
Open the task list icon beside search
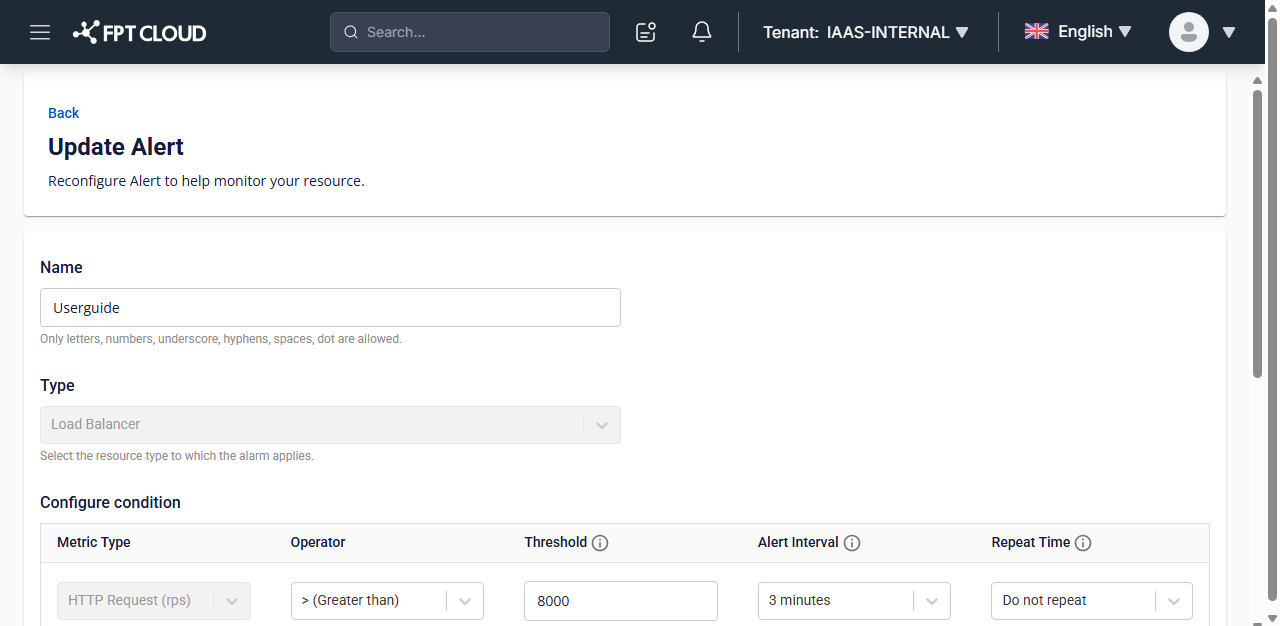point(646,32)
